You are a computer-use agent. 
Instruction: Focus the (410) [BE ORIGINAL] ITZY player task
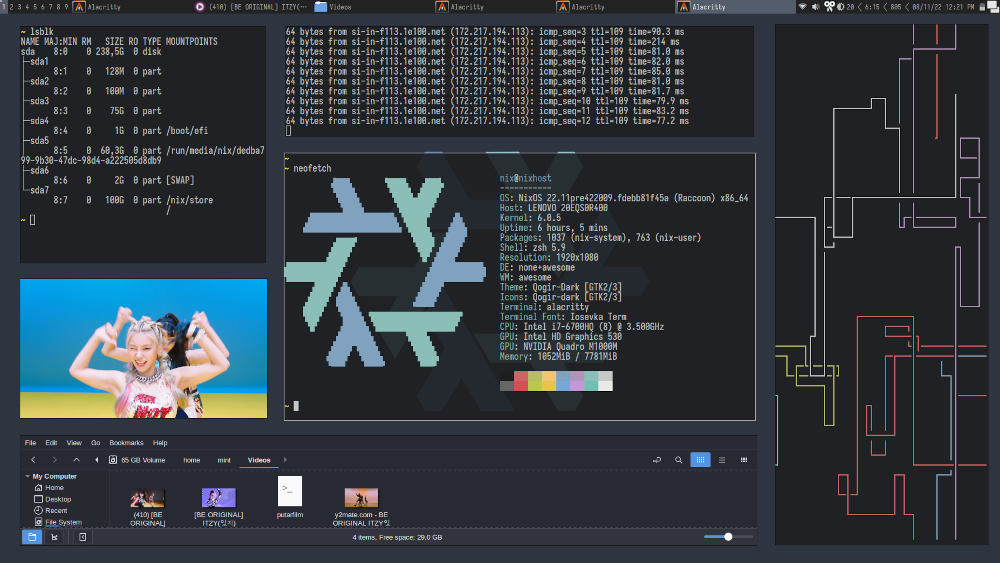tap(251, 6)
